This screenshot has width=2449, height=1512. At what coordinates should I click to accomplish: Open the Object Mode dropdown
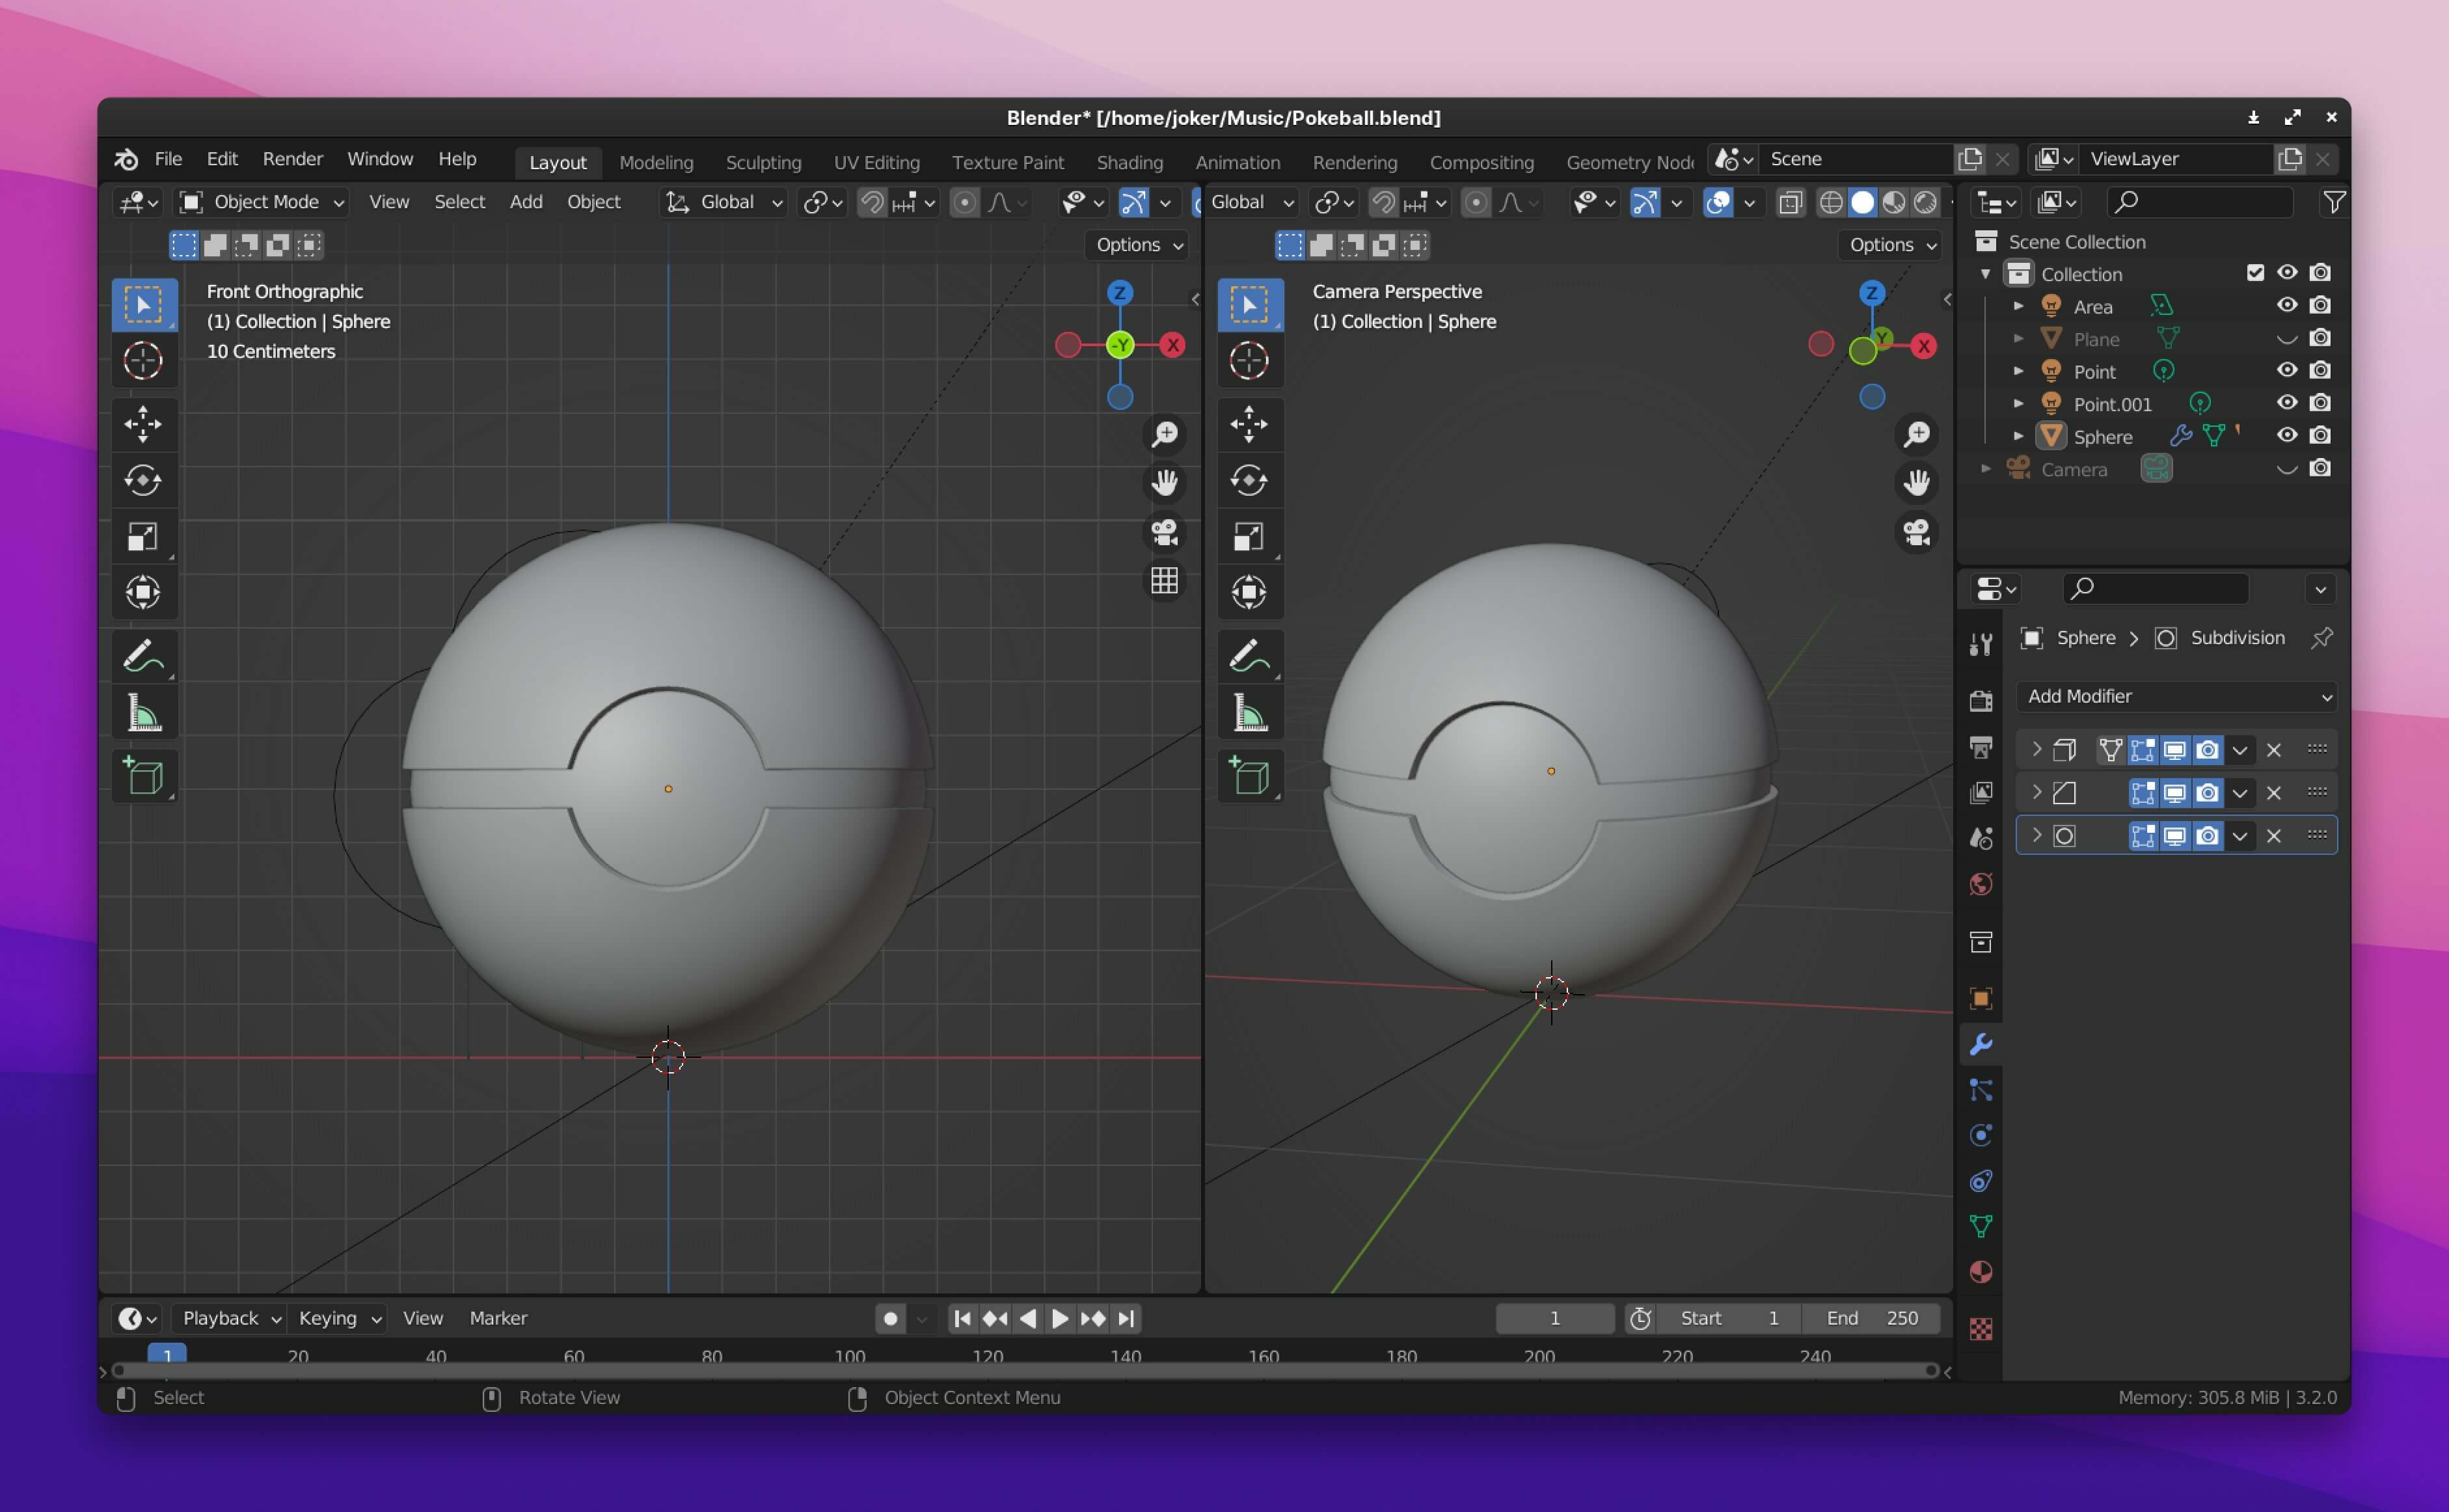coord(262,202)
